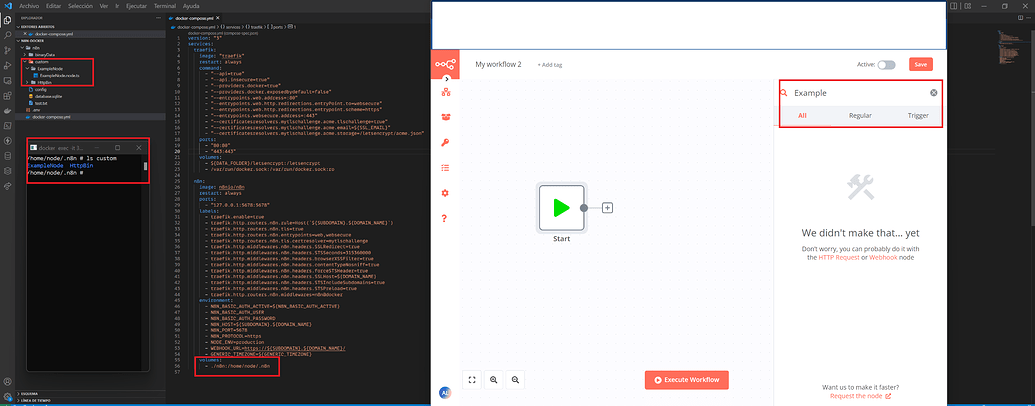Open the n8n Settings gear icon
This screenshot has width=1035, height=406.
coord(445,193)
